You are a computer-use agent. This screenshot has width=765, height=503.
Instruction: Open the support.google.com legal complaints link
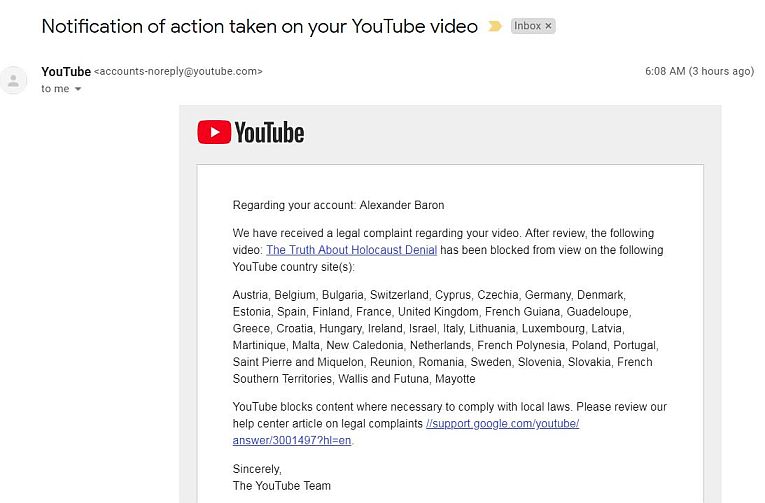pos(502,424)
